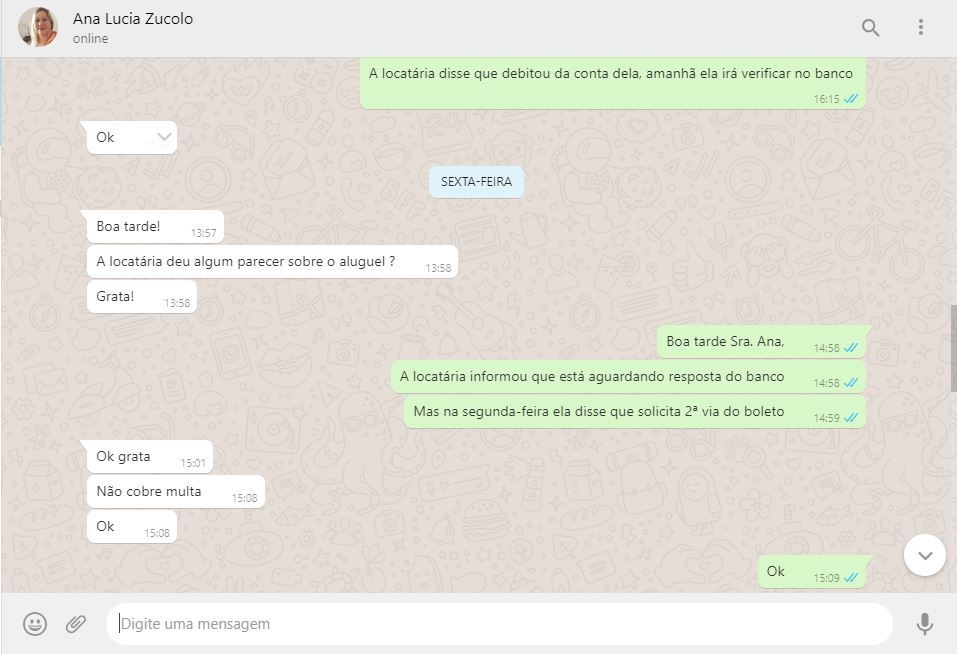The width and height of the screenshot is (957, 654).
Task: Click the 'online' status text in header
Action: click(90, 38)
